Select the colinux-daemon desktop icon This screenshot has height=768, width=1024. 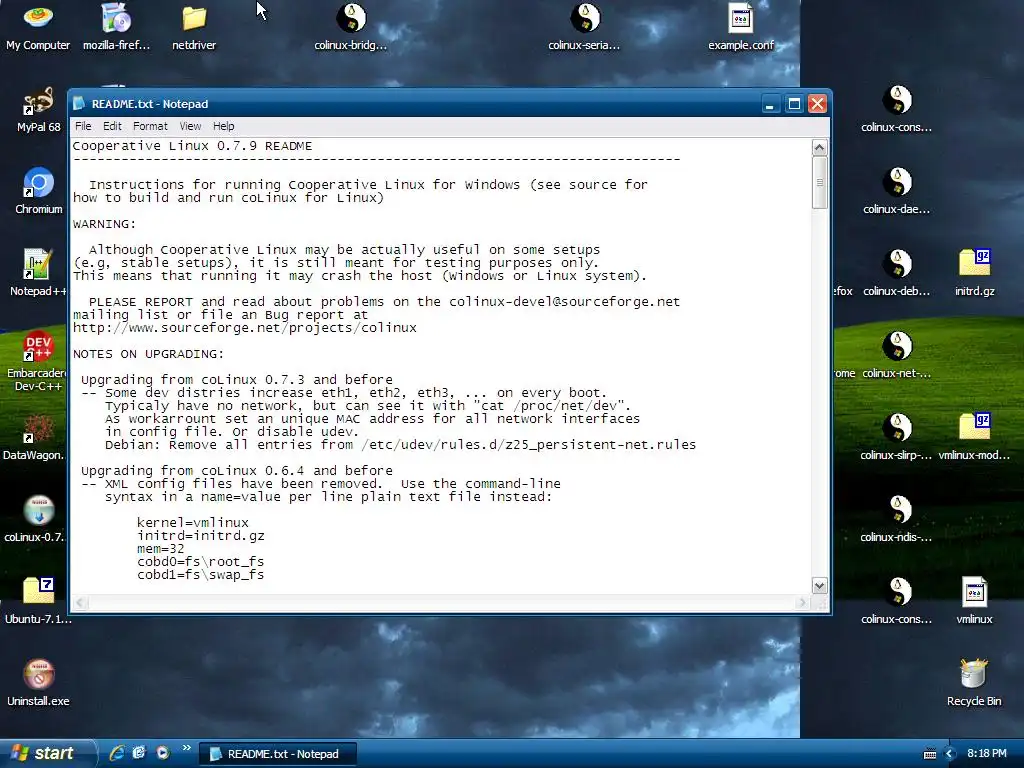897,191
